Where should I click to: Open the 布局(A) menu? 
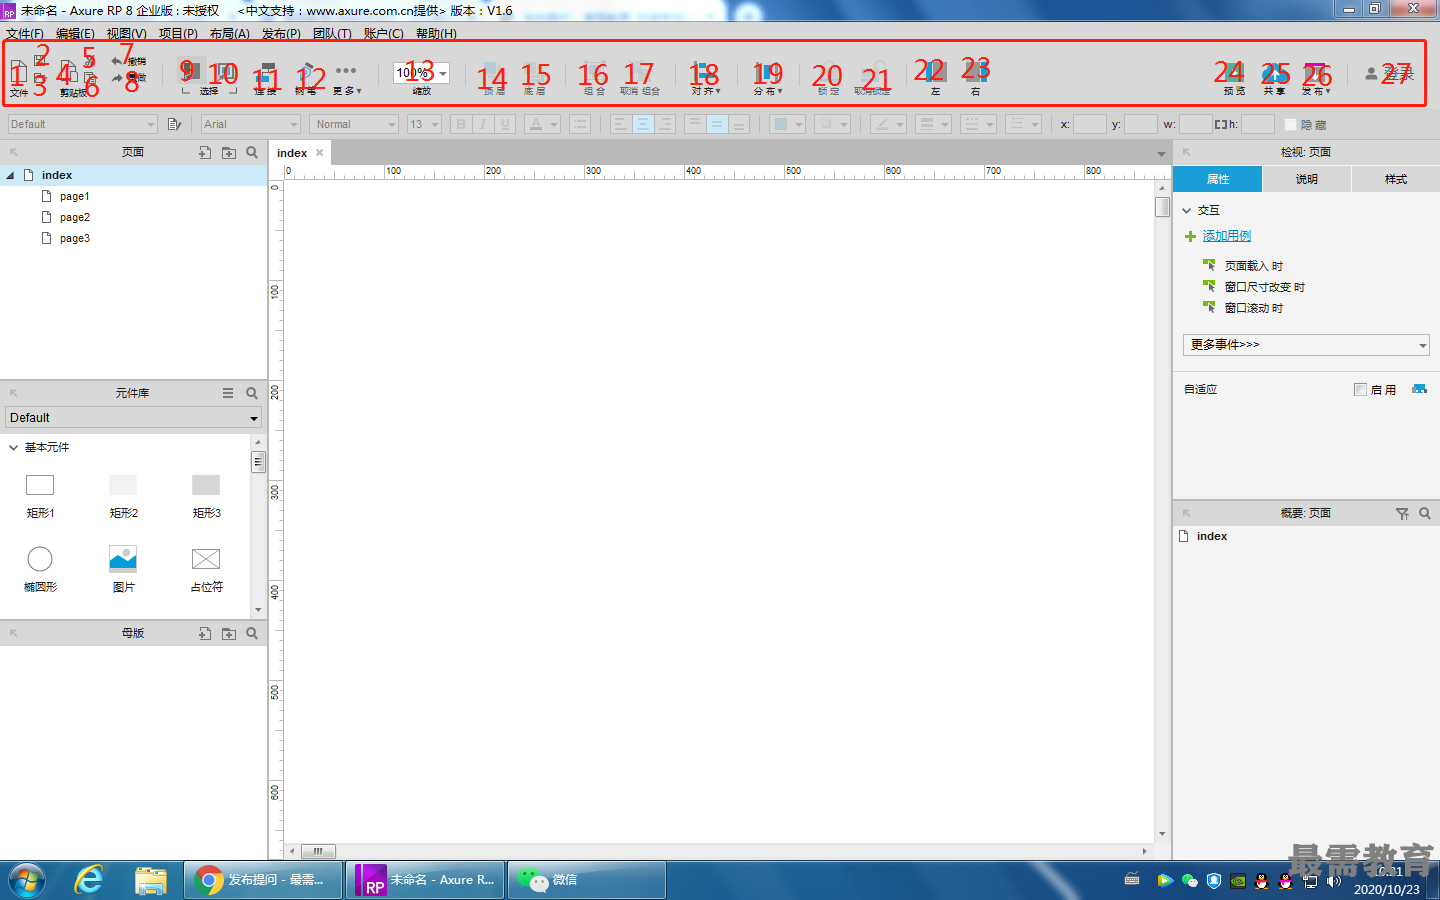230,33
